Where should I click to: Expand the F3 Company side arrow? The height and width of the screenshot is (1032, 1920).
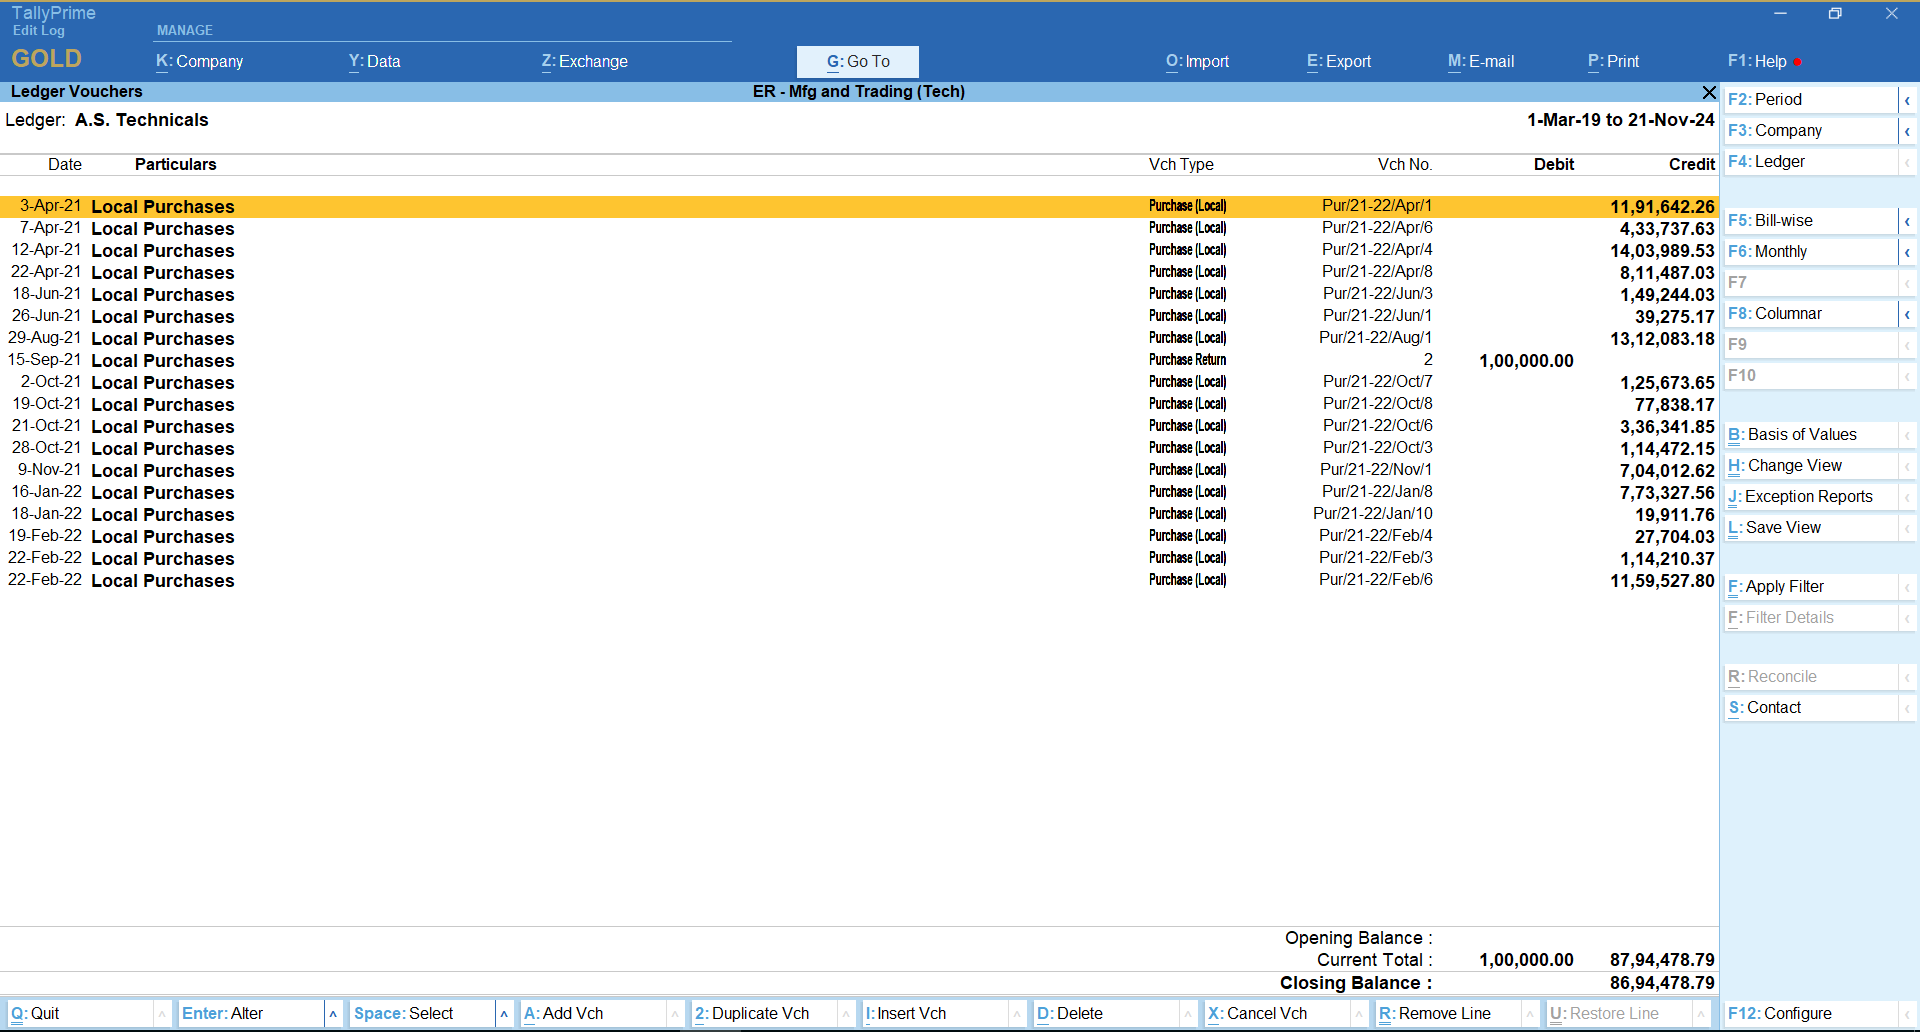[1907, 131]
